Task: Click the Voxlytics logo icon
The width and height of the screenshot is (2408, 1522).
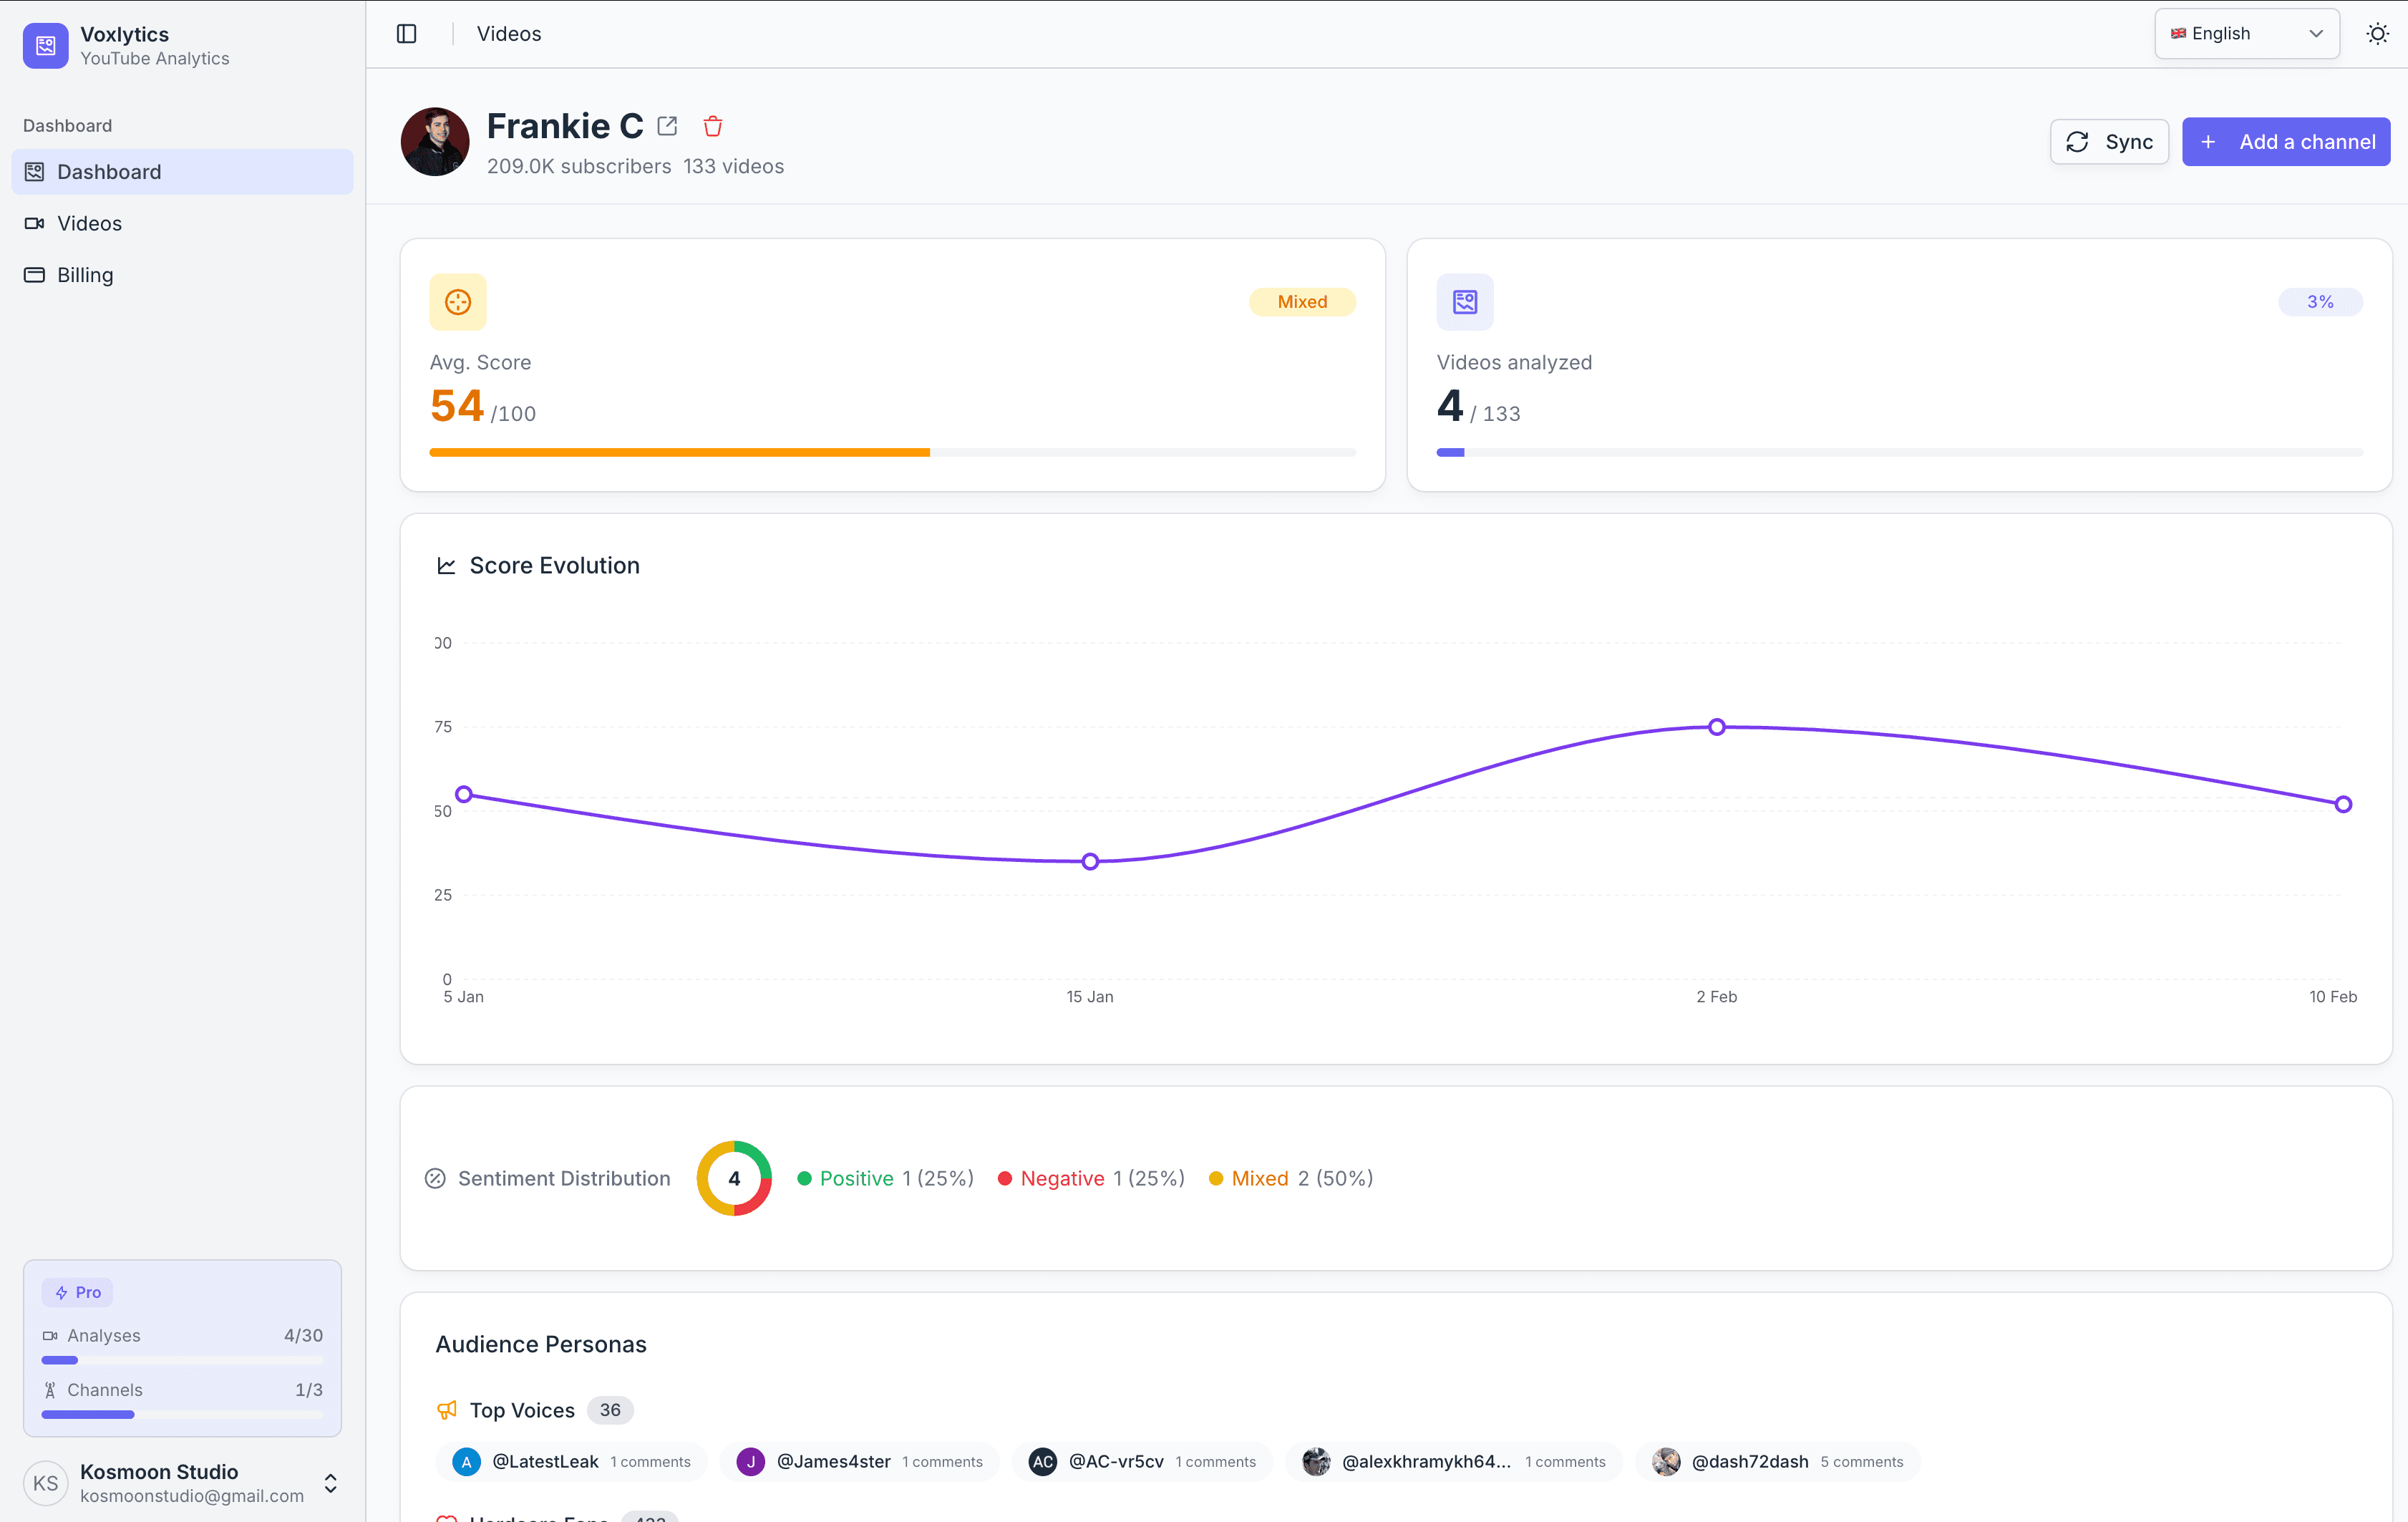Action: click(45, 45)
